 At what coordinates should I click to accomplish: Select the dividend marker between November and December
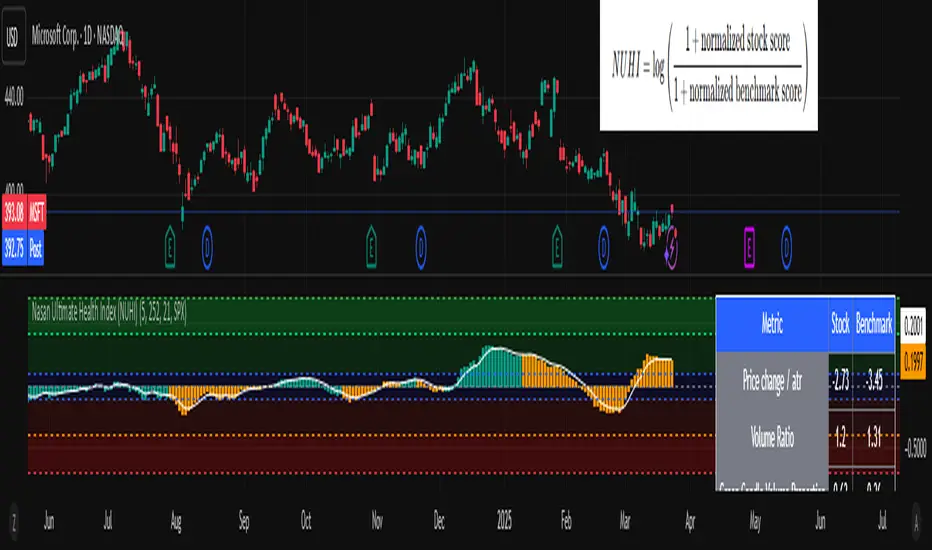[421, 247]
